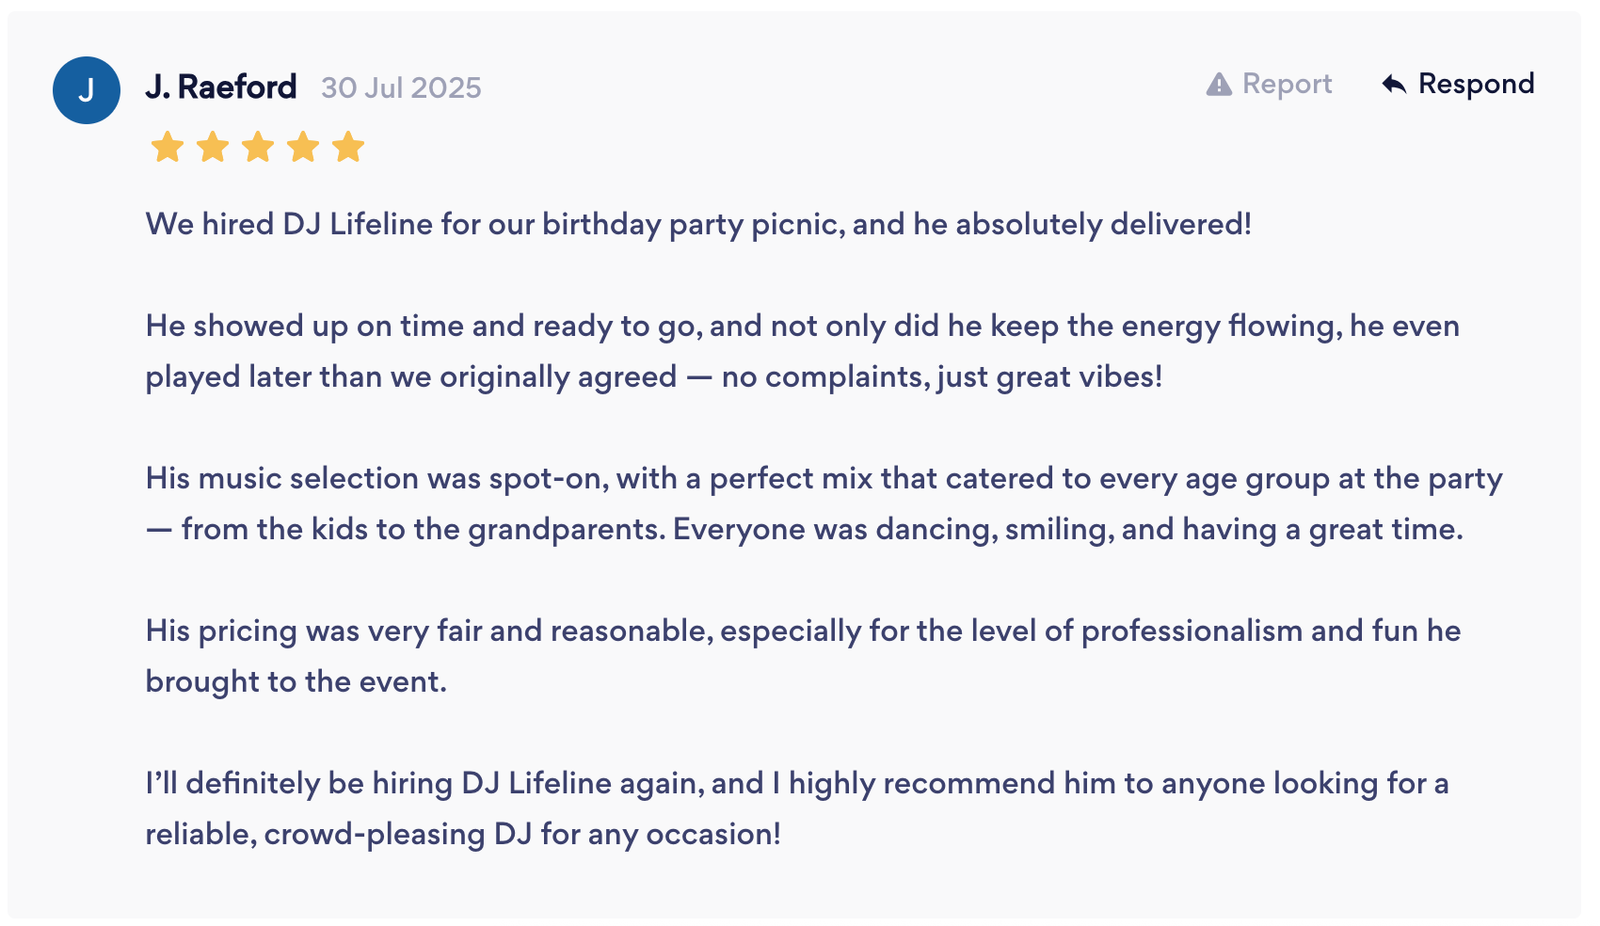The width and height of the screenshot is (1600, 926).
Task: Select the second rating star
Action: click(212, 147)
